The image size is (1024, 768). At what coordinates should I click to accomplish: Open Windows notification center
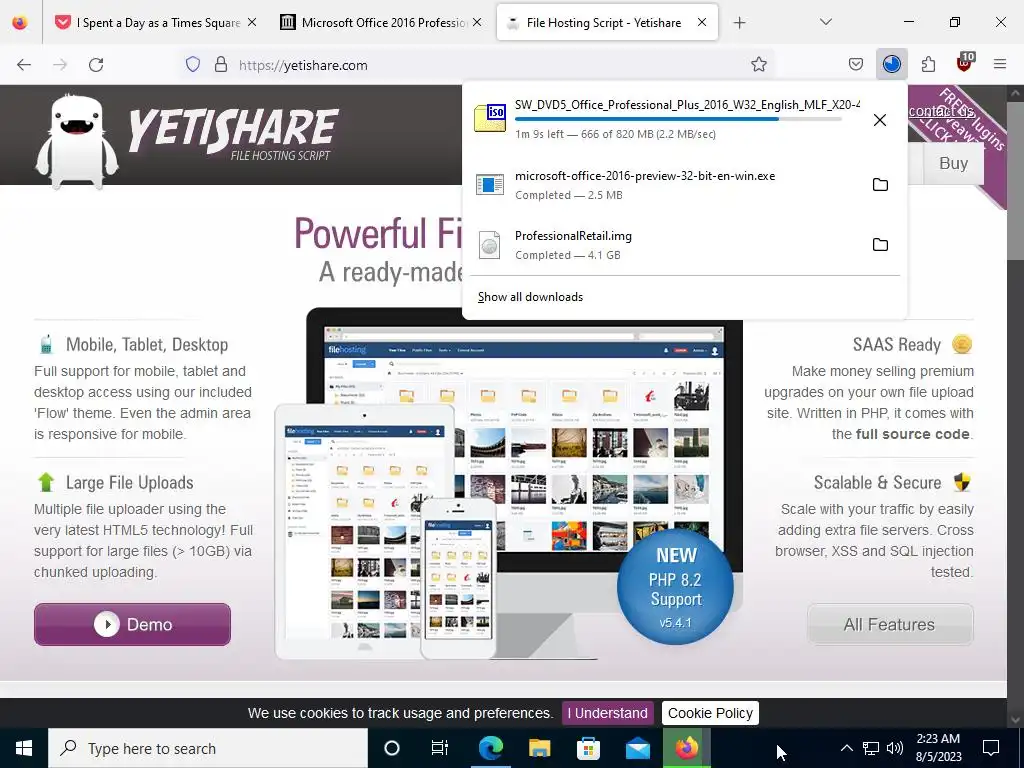pos(991,748)
